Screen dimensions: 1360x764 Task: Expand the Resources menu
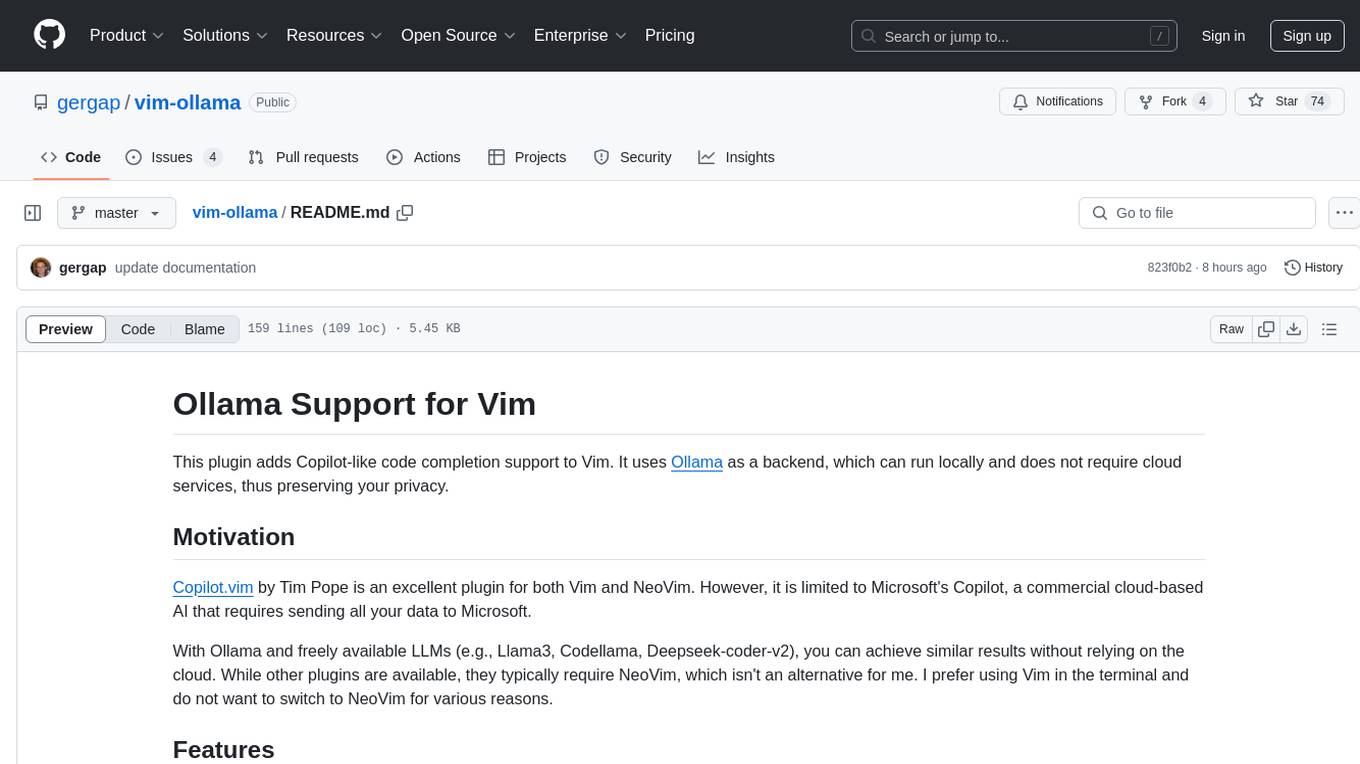(334, 35)
